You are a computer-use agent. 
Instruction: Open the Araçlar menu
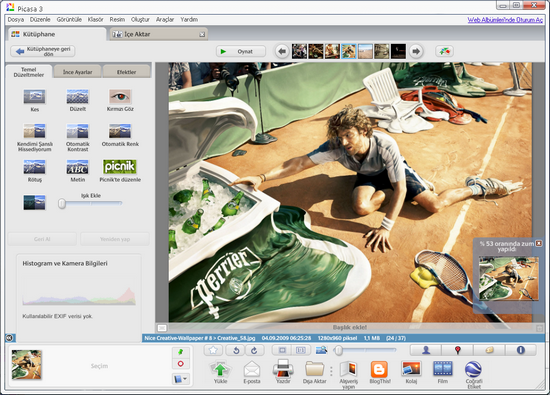point(165,20)
